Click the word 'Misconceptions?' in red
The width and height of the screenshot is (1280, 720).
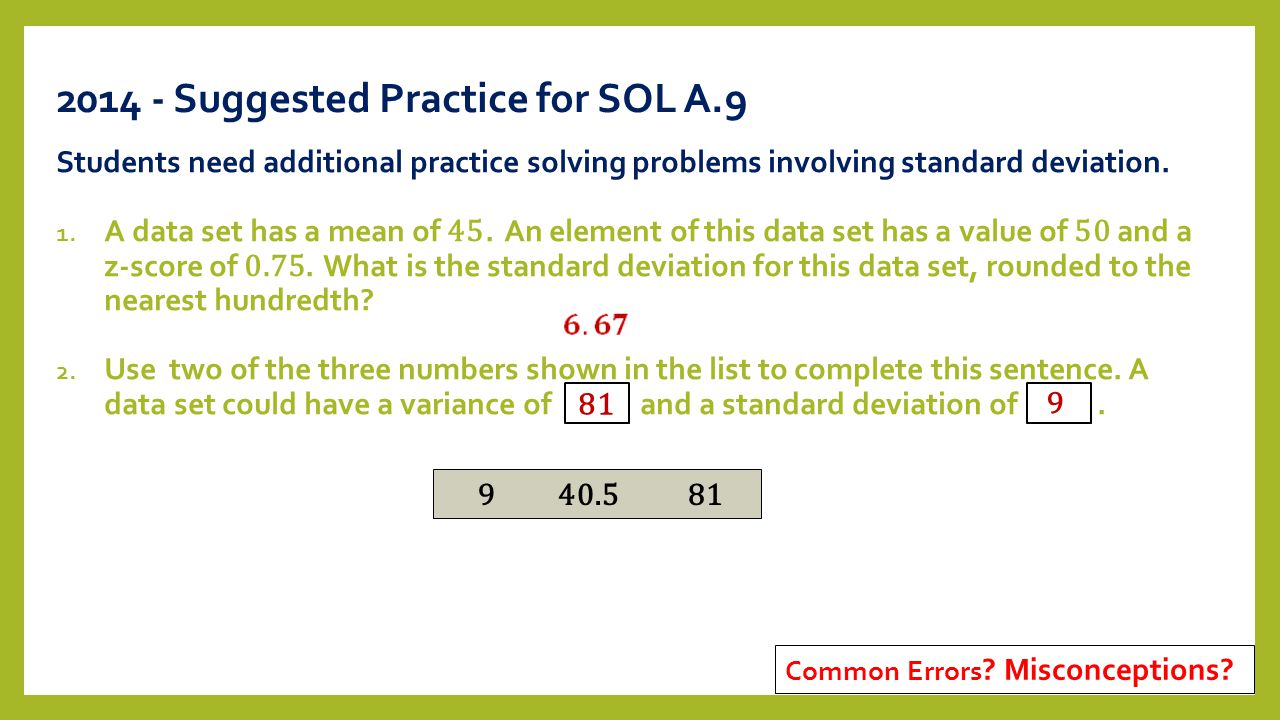(1119, 669)
